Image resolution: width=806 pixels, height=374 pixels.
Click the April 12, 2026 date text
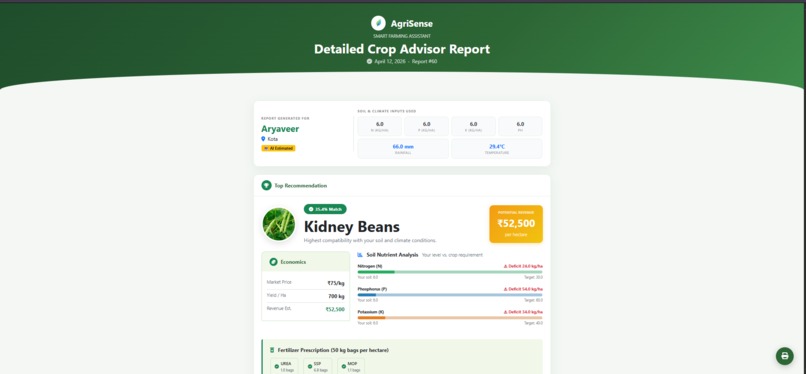[x=390, y=61]
